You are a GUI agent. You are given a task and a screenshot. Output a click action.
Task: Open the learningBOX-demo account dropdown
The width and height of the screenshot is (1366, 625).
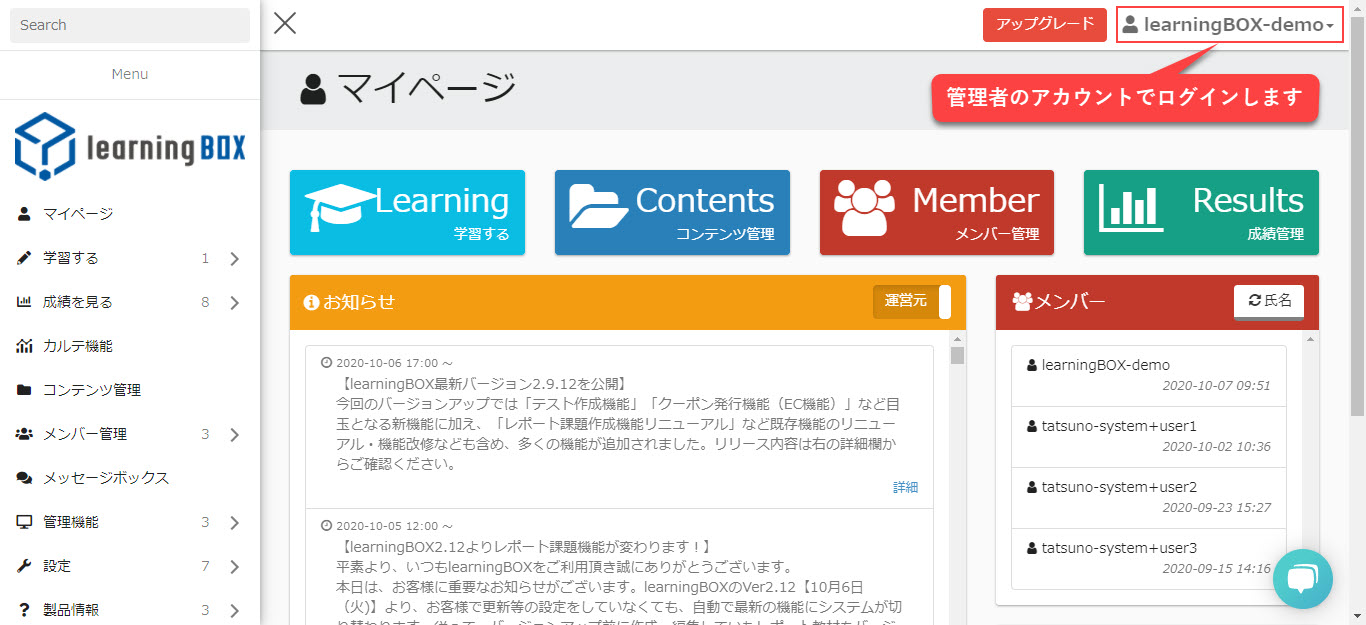pos(1229,25)
